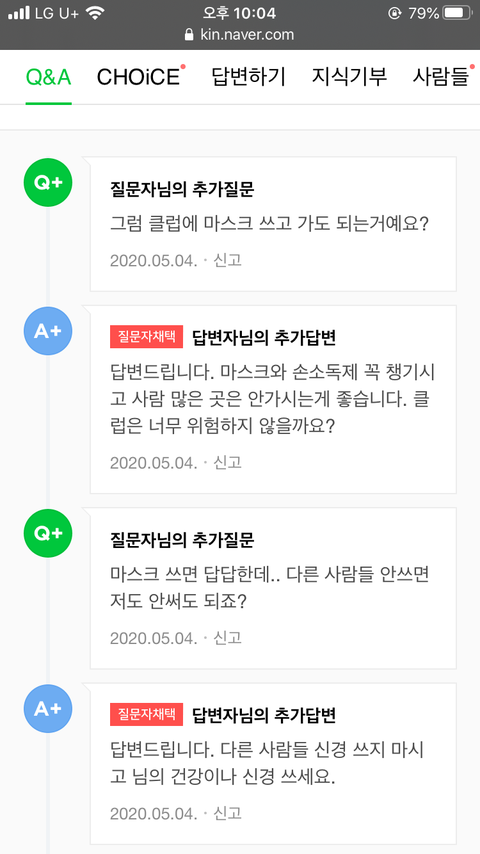Tap the first blue A+ icon
This screenshot has width=480, height=854.
click(x=48, y=331)
